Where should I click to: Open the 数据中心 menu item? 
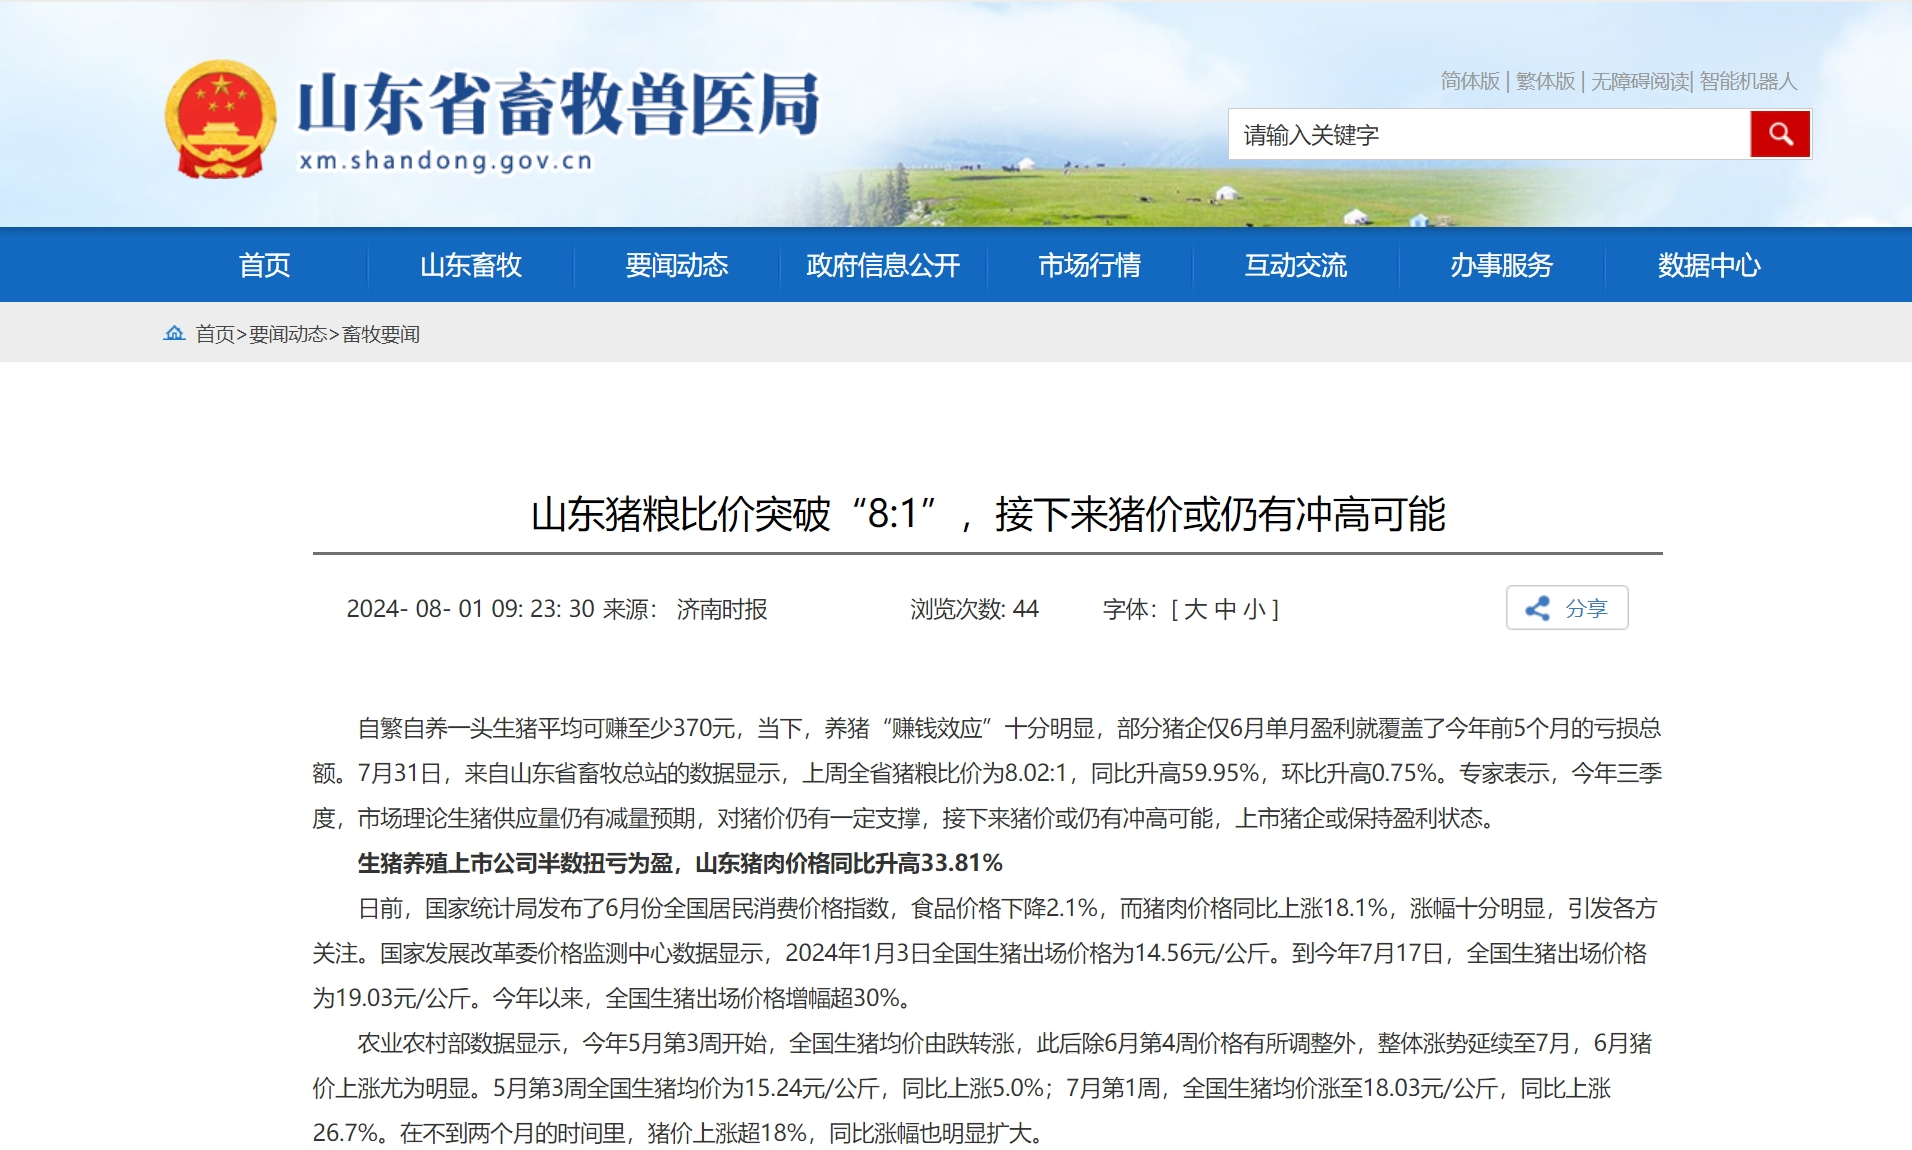(x=1708, y=265)
